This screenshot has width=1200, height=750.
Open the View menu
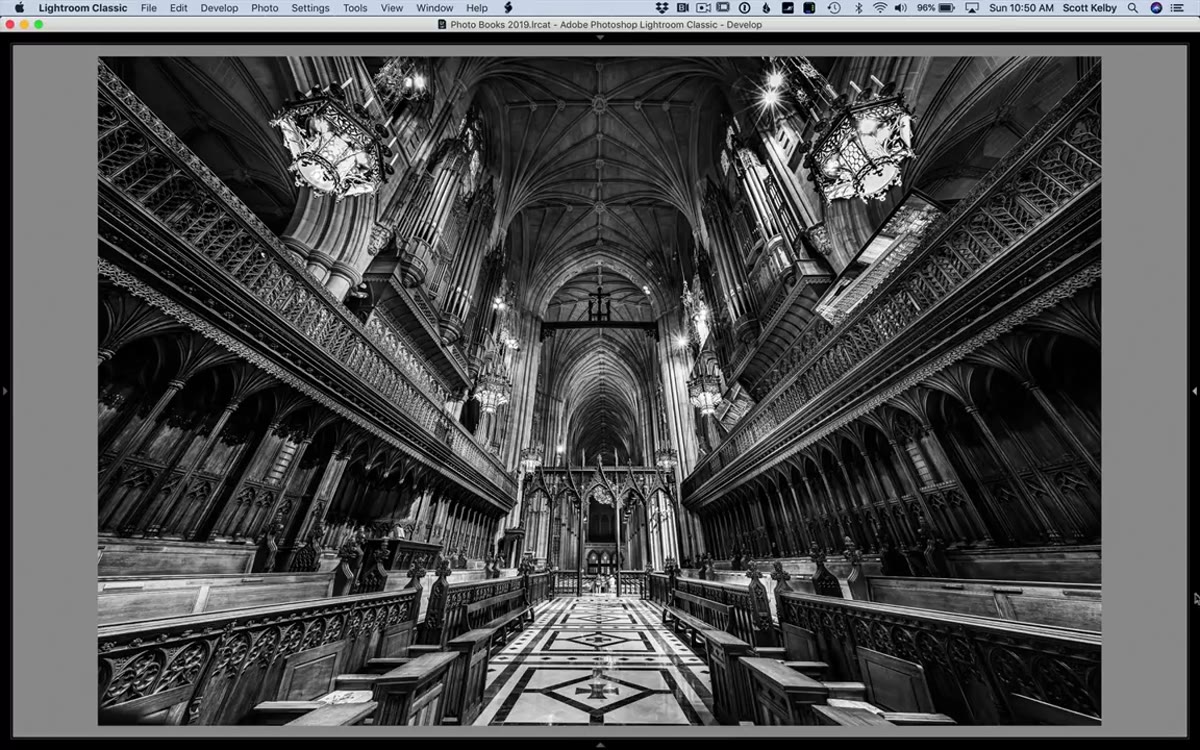pos(392,8)
